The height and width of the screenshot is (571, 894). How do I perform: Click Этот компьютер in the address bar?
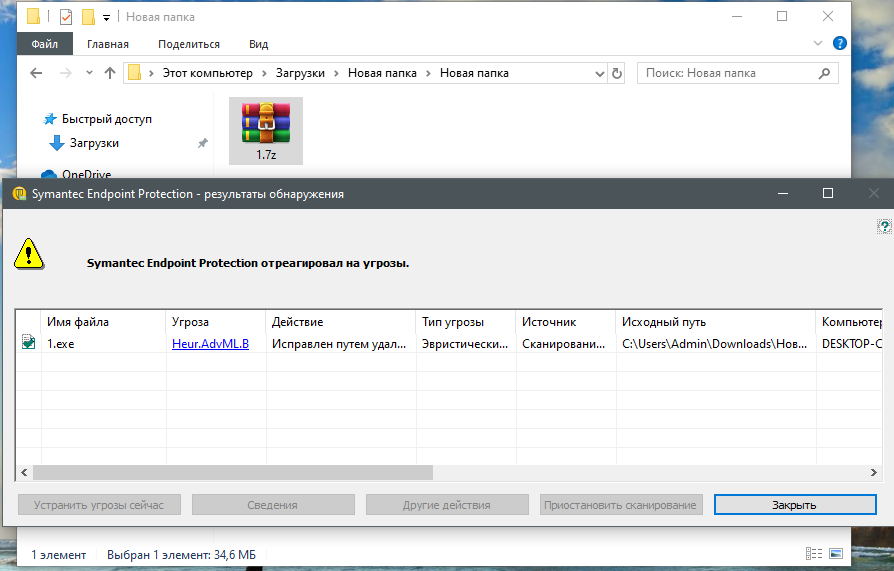(208, 73)
